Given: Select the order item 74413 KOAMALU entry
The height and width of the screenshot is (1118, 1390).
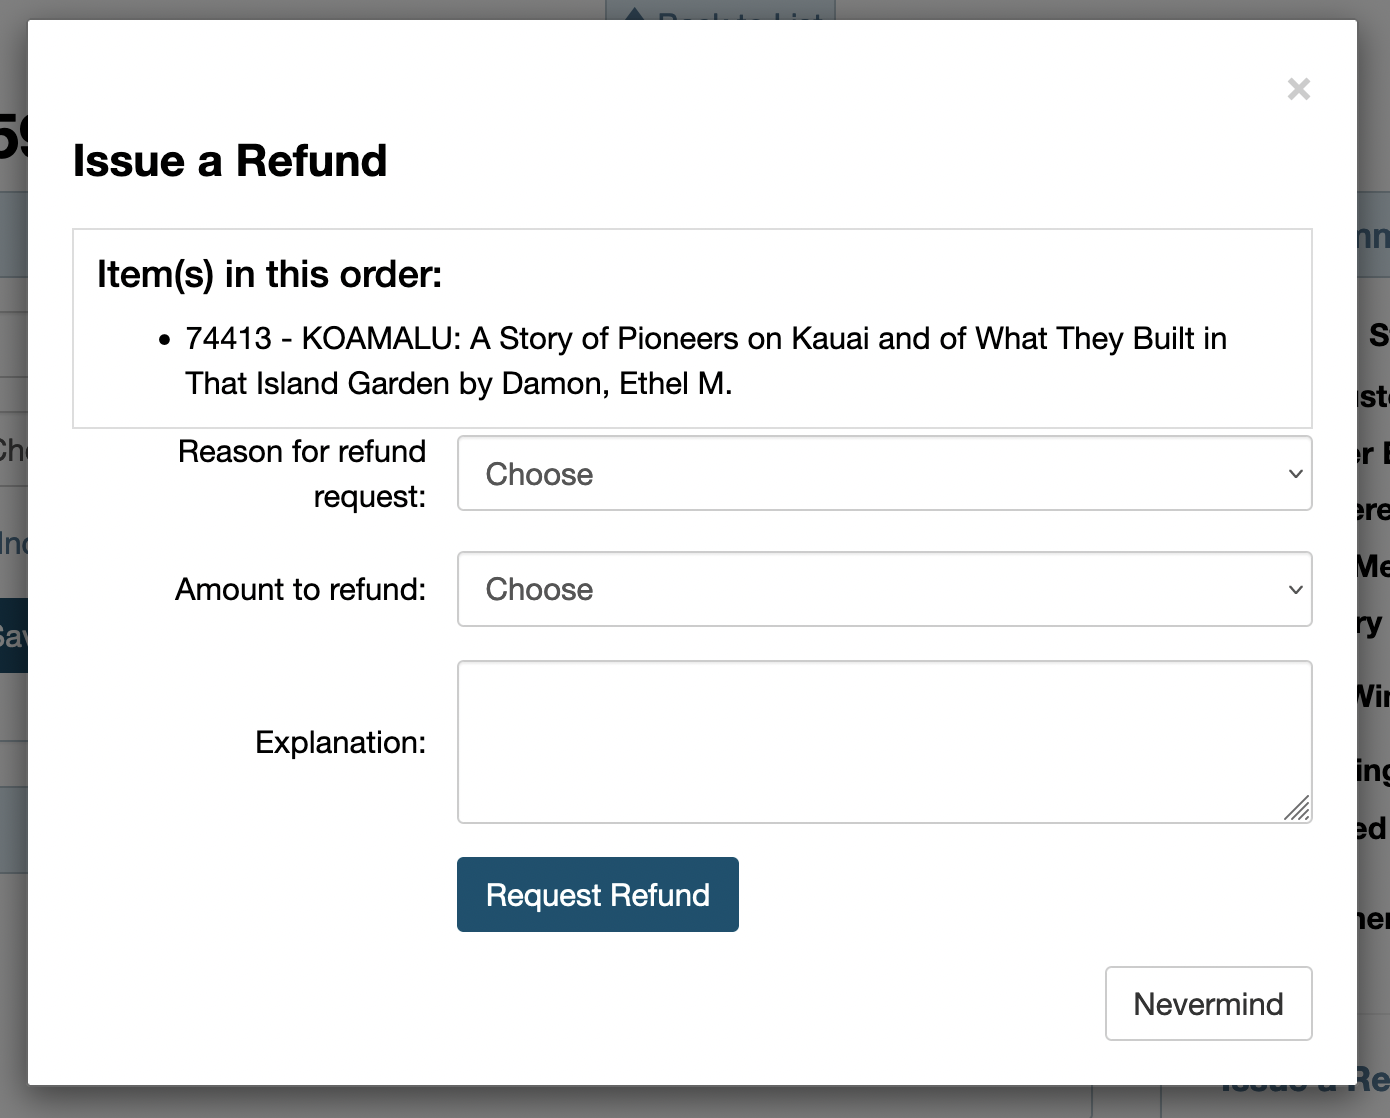Looking at the screenshot, I should [x=705, y=360].
